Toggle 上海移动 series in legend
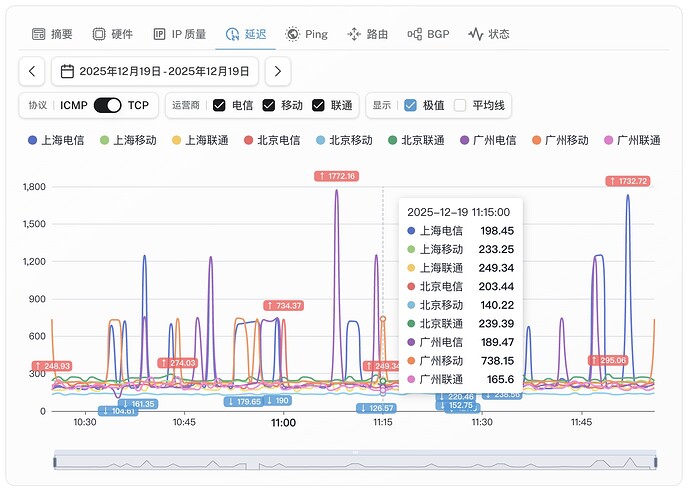Screen dimensions: 690x493 coord(128,140)
